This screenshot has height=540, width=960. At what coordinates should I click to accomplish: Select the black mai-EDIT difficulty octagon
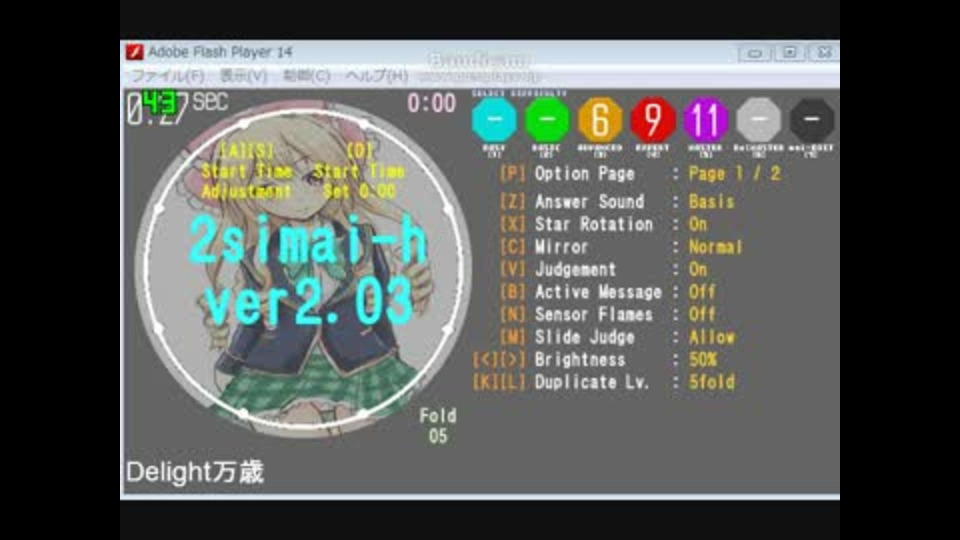(x=811, y=119)
